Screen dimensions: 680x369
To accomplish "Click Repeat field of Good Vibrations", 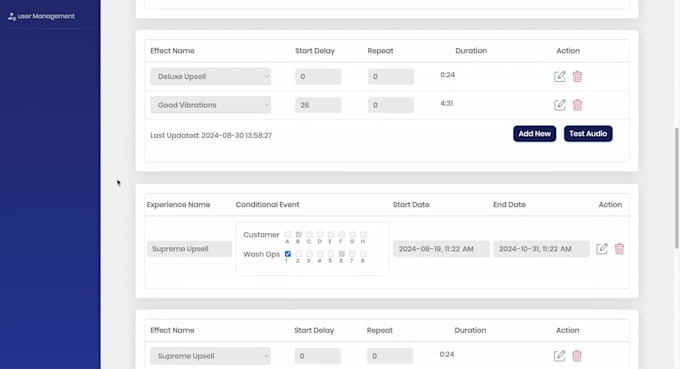I will click(391, 105).
